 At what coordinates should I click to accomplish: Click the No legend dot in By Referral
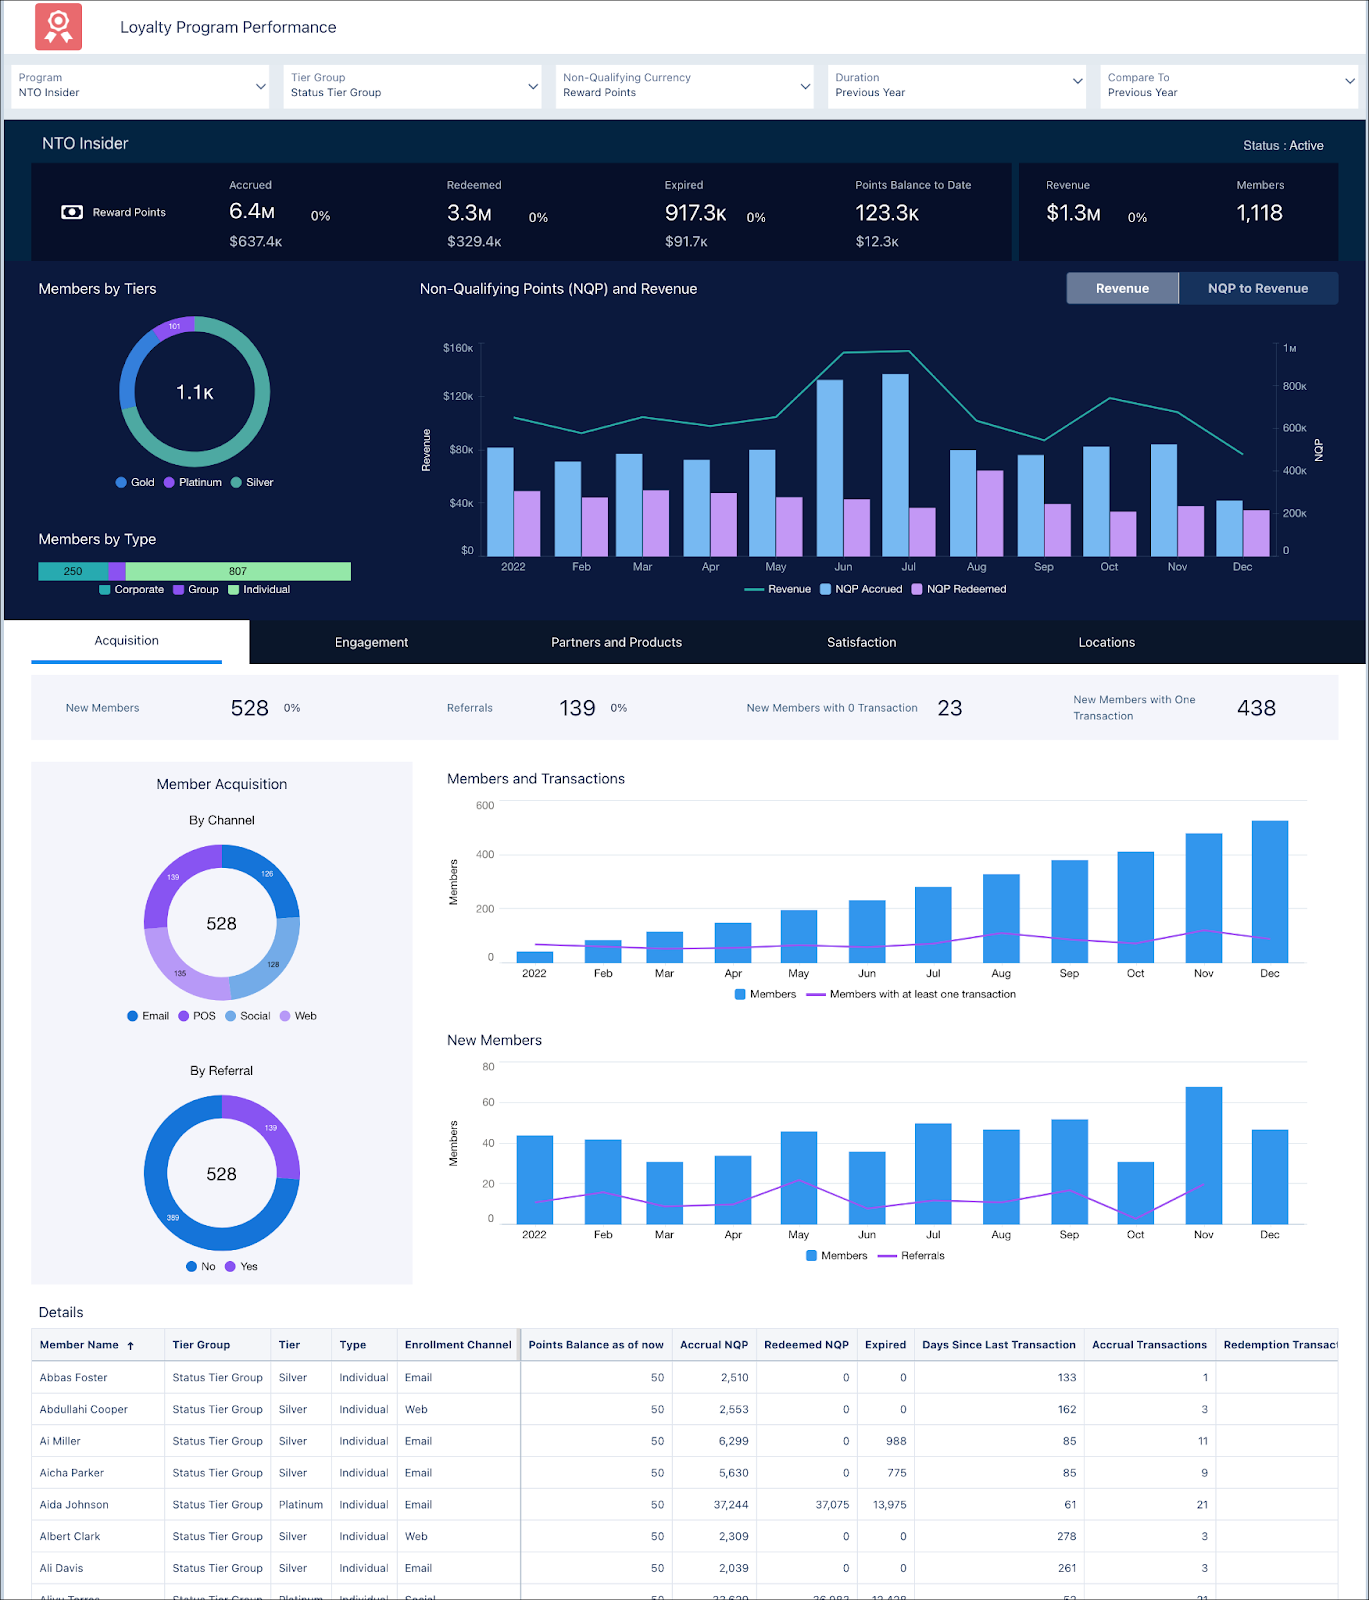pyautogui.click(x=191, y=1267)
